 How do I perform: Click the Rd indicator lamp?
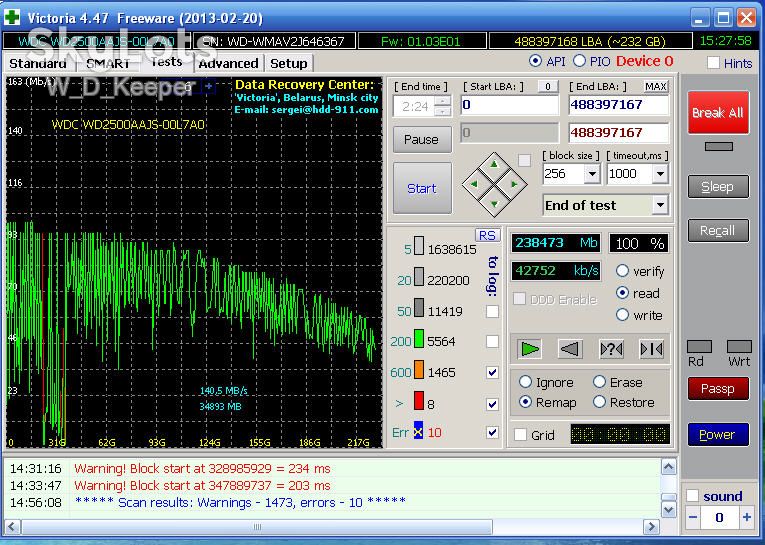click(699, 346)
